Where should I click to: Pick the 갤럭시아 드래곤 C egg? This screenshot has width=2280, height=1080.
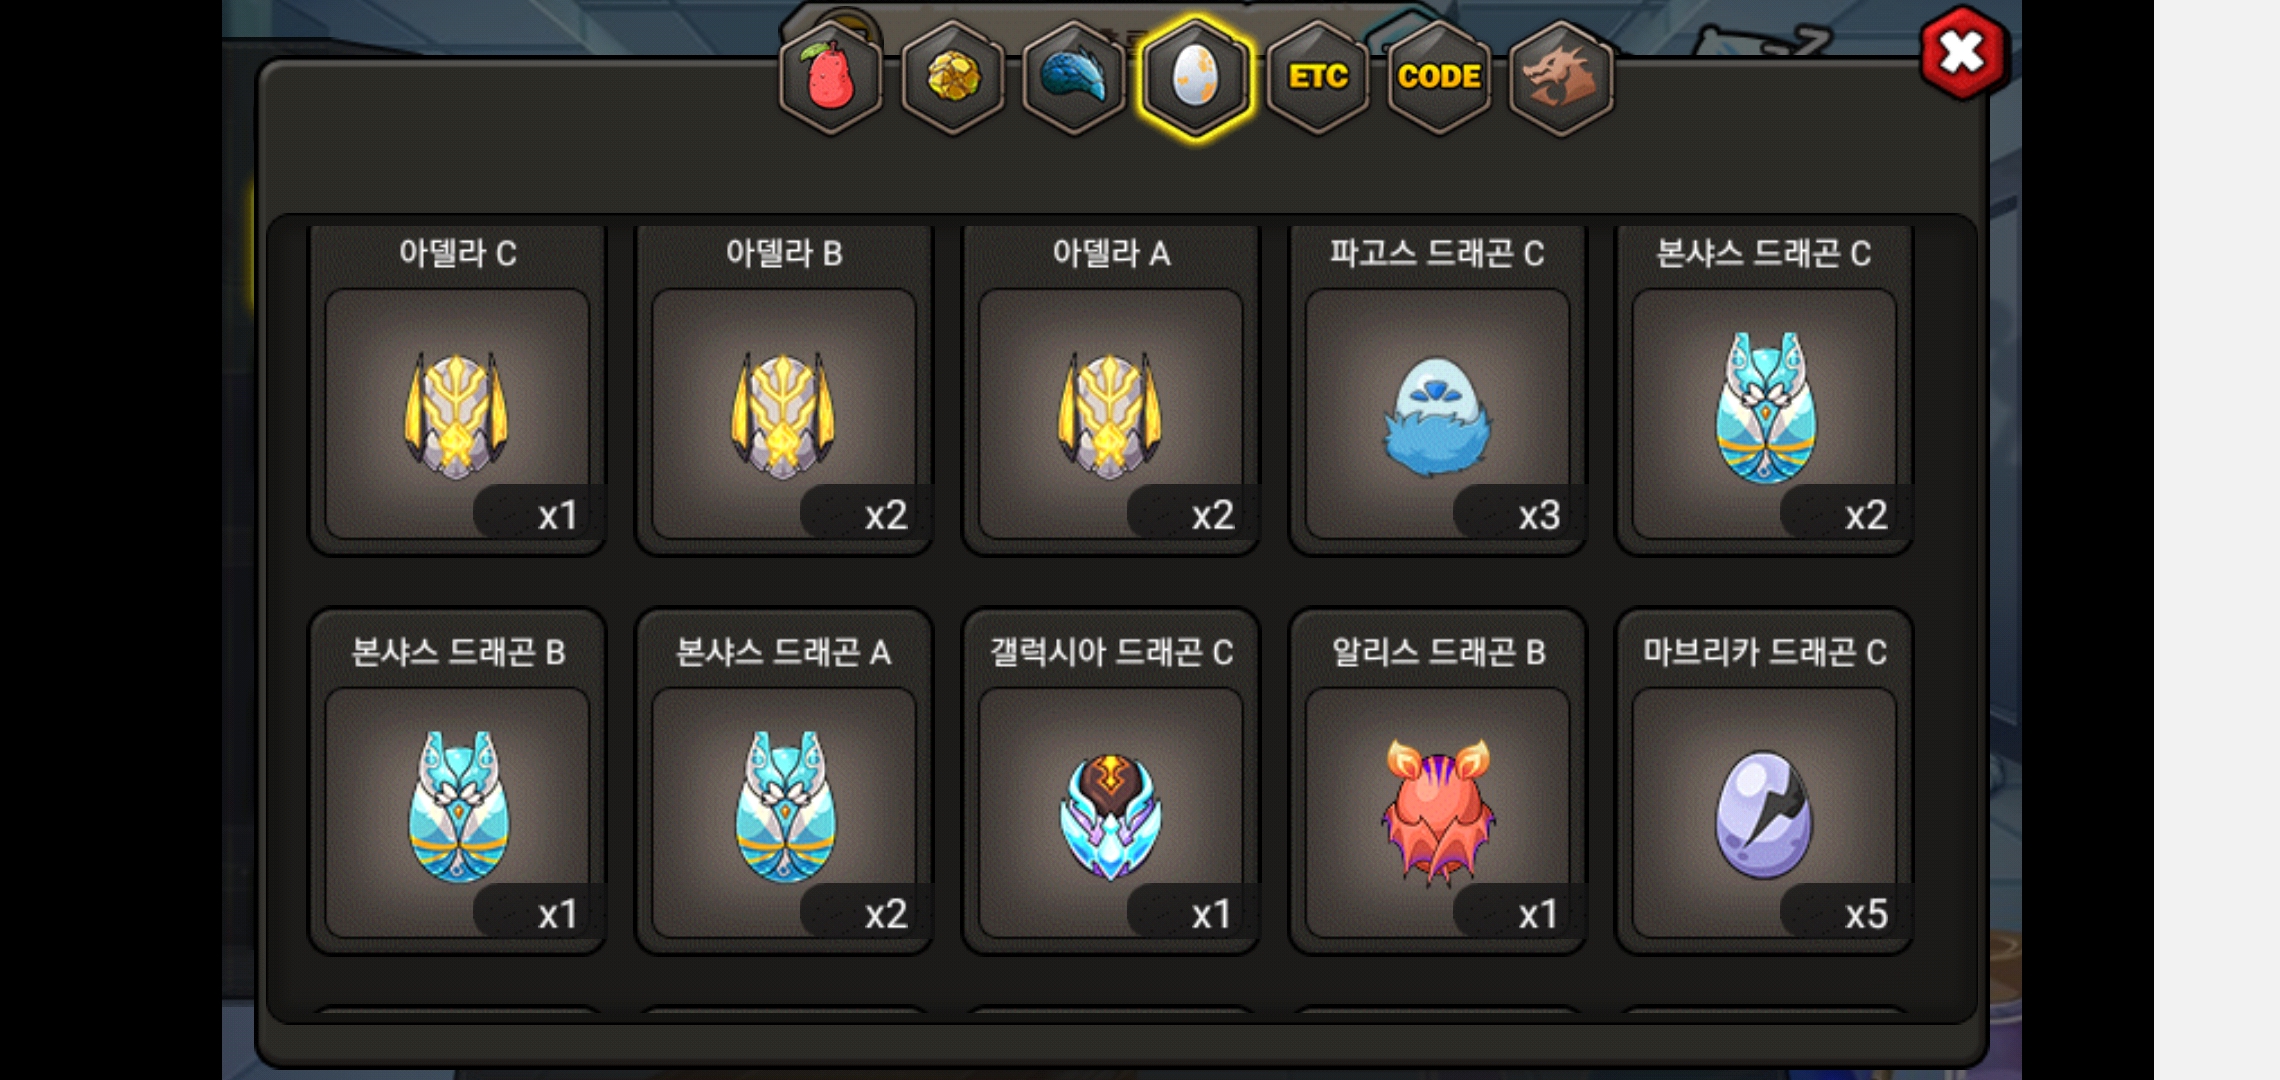coord(1111,781)
